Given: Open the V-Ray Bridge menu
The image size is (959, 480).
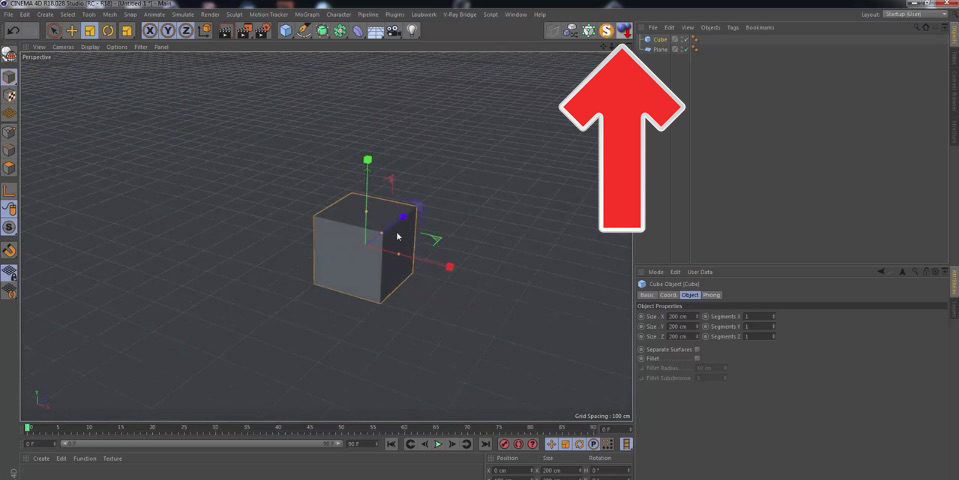Looking at the screenshot, I should point(460,15).
